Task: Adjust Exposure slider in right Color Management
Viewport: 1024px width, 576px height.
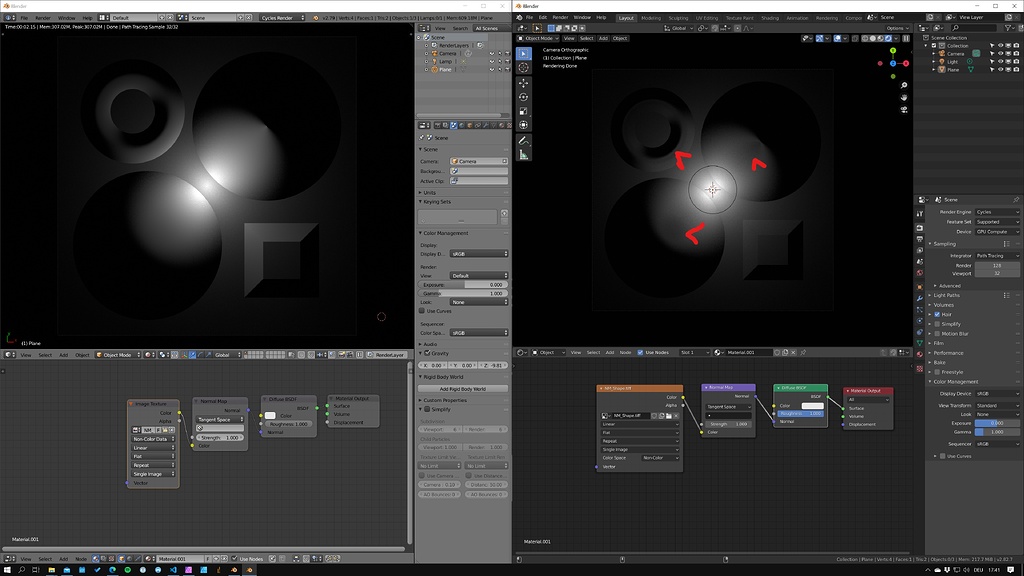Action: point(997,423)
